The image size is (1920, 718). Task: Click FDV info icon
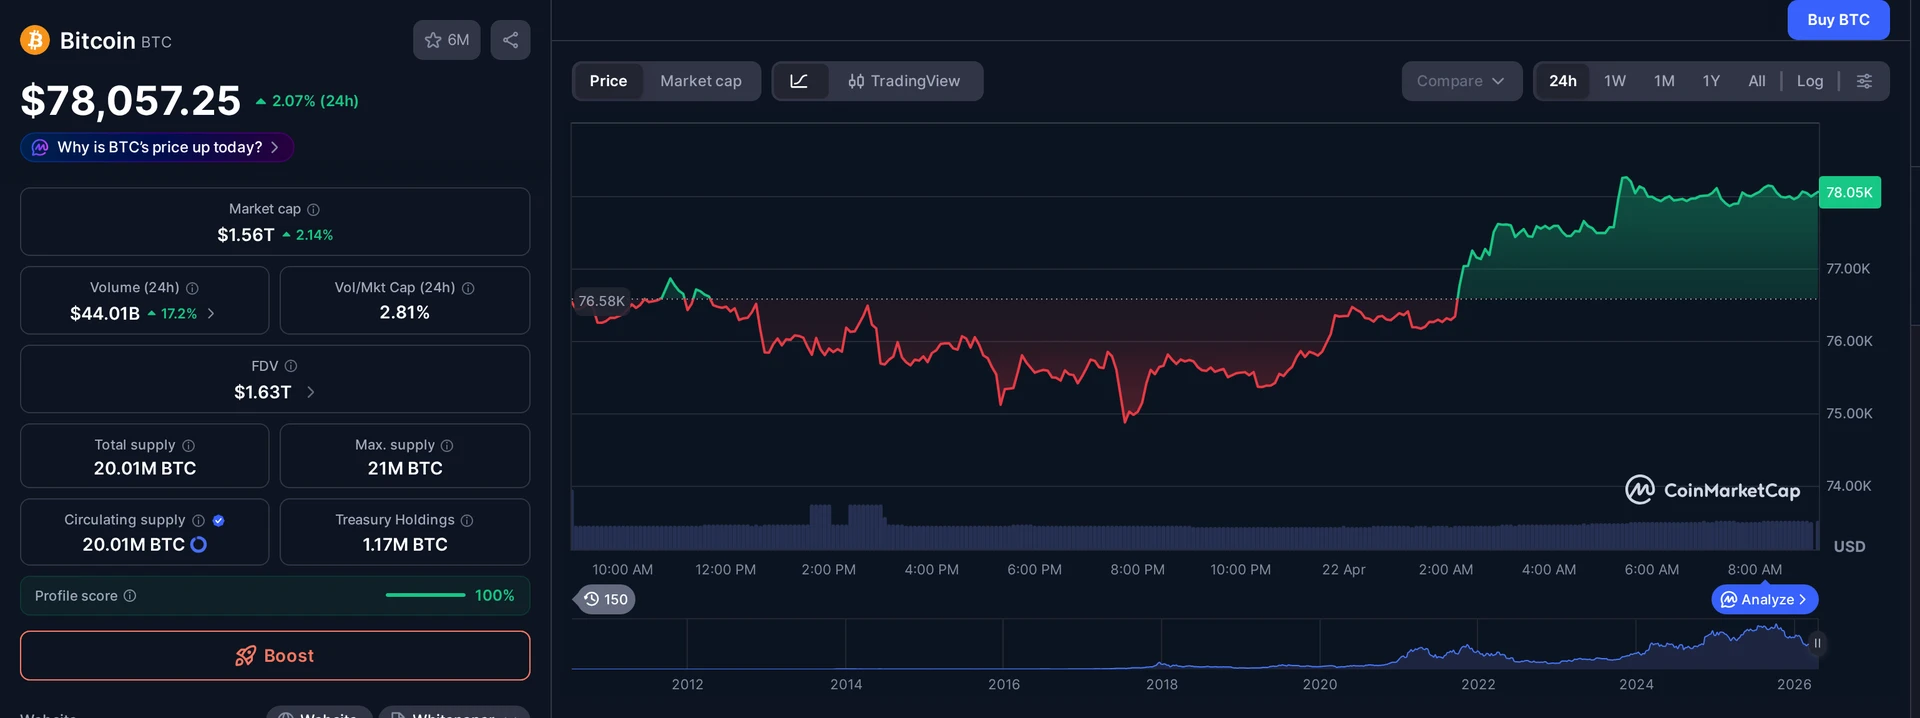point(291,366)
